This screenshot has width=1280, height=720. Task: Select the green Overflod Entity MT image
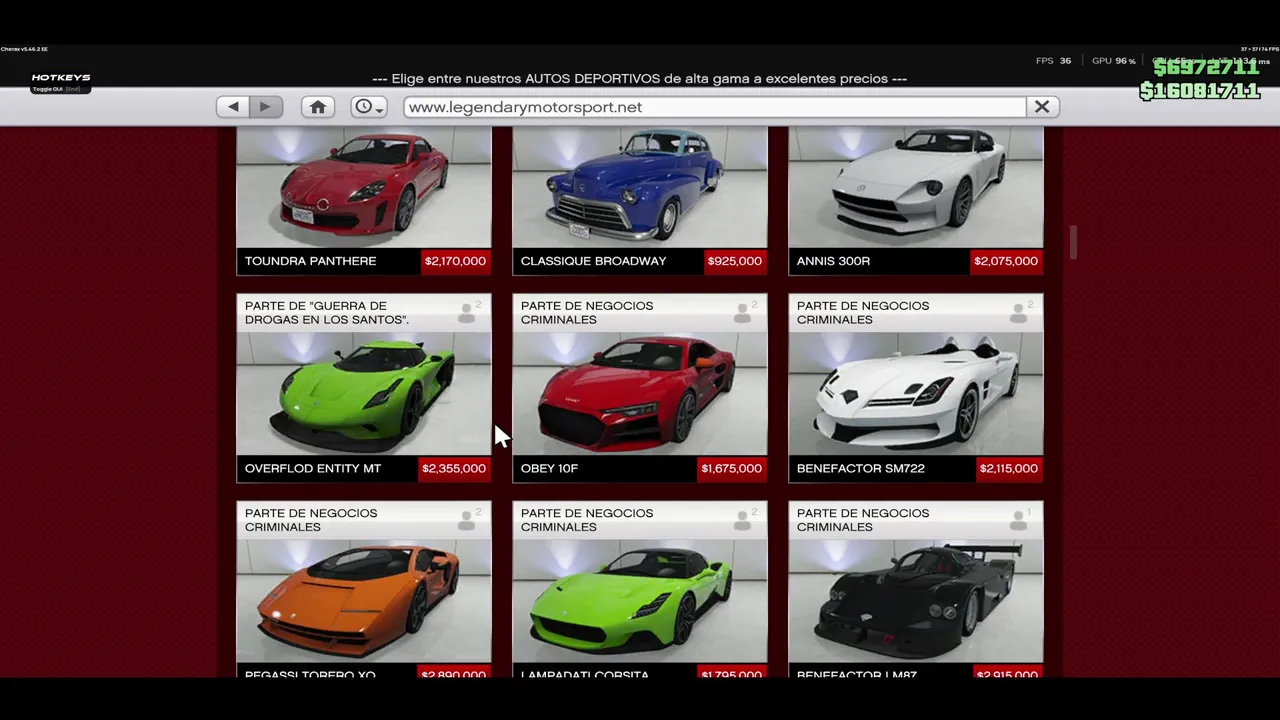(364, 393)
